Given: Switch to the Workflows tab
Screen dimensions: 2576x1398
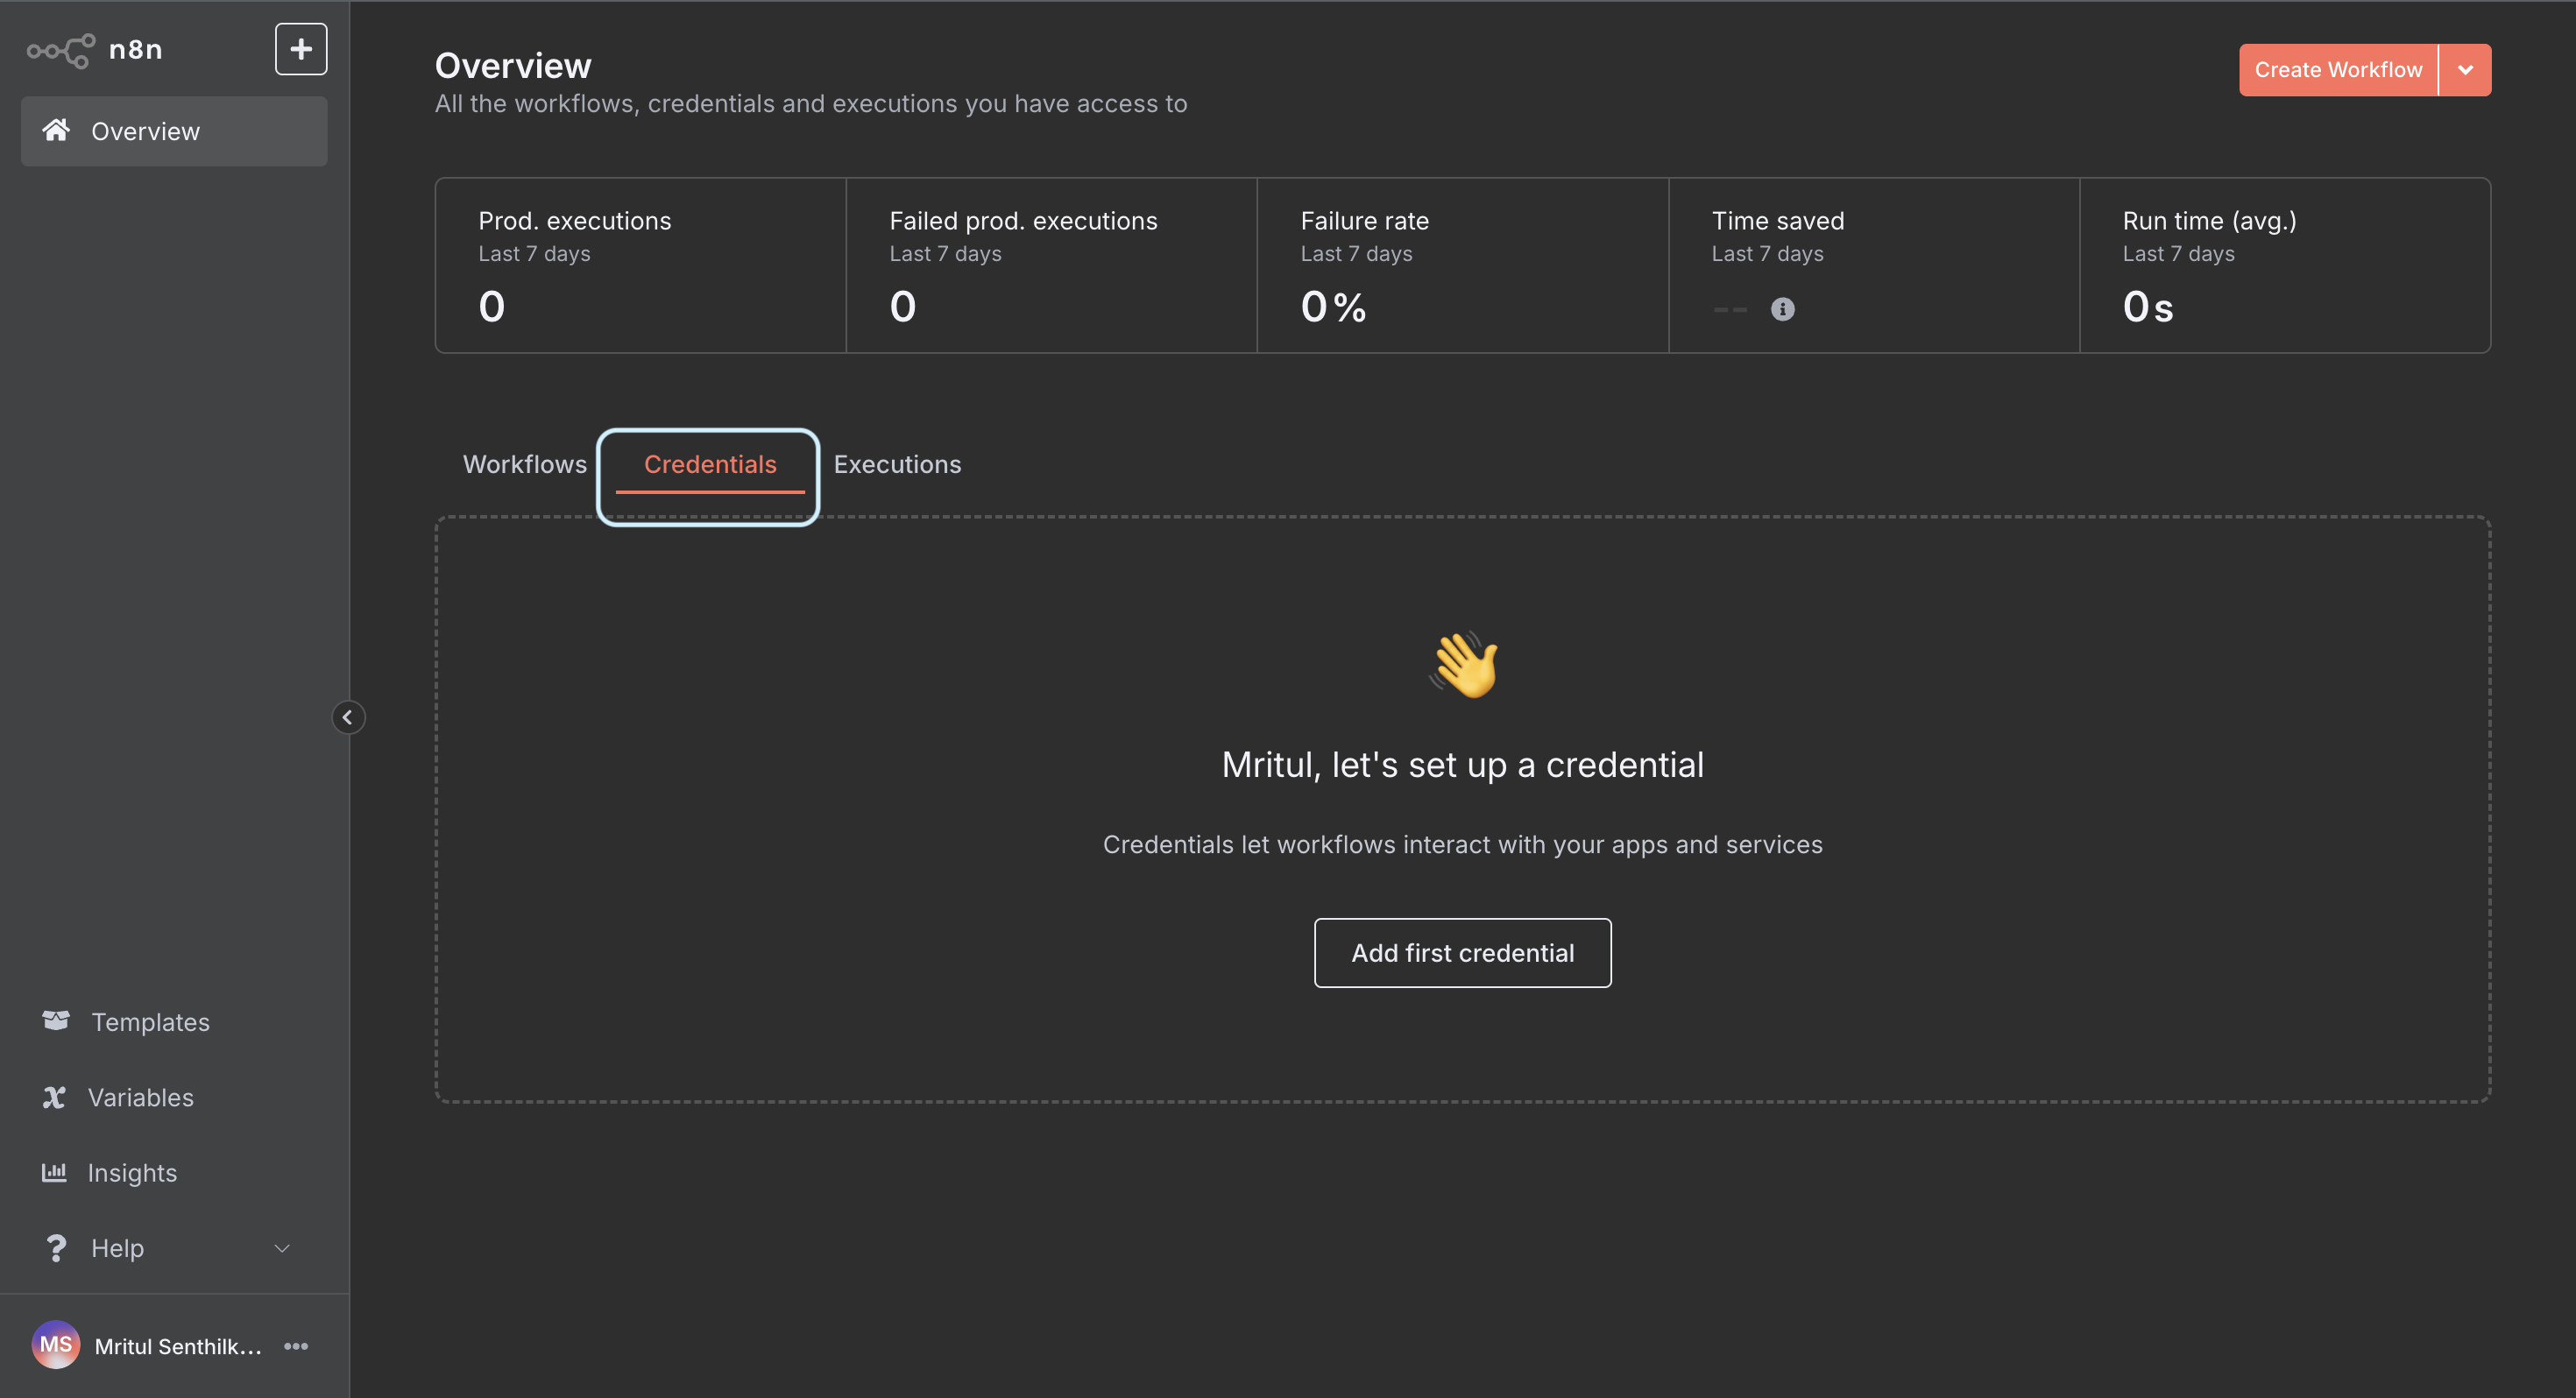Looking at the screenshot, I should [x=524, y=464].
